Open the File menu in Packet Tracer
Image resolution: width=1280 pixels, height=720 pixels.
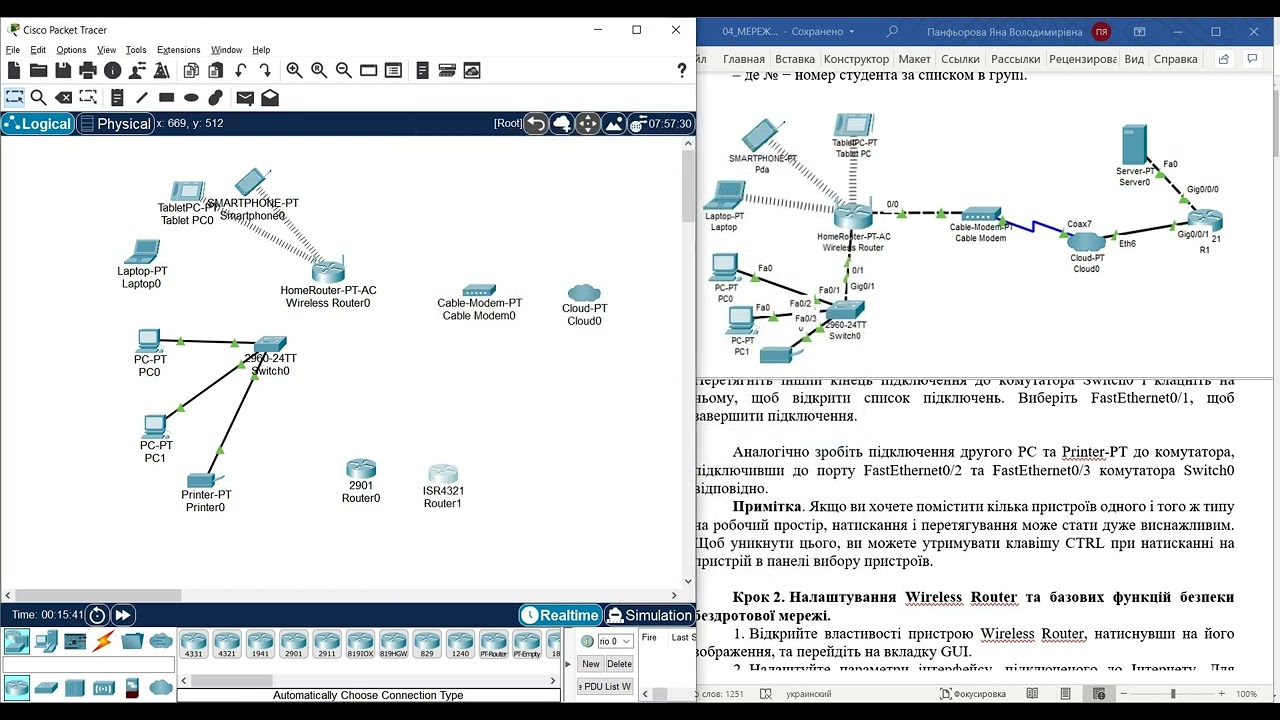click(13, 50)
